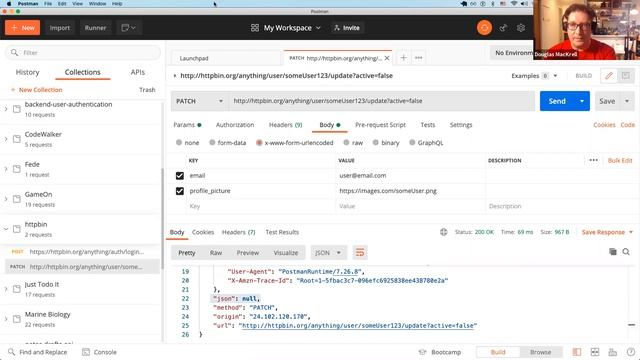The height and width of the screenshot is (360, 640).
Task: Select the GraphQL body type
Action: 412,142
